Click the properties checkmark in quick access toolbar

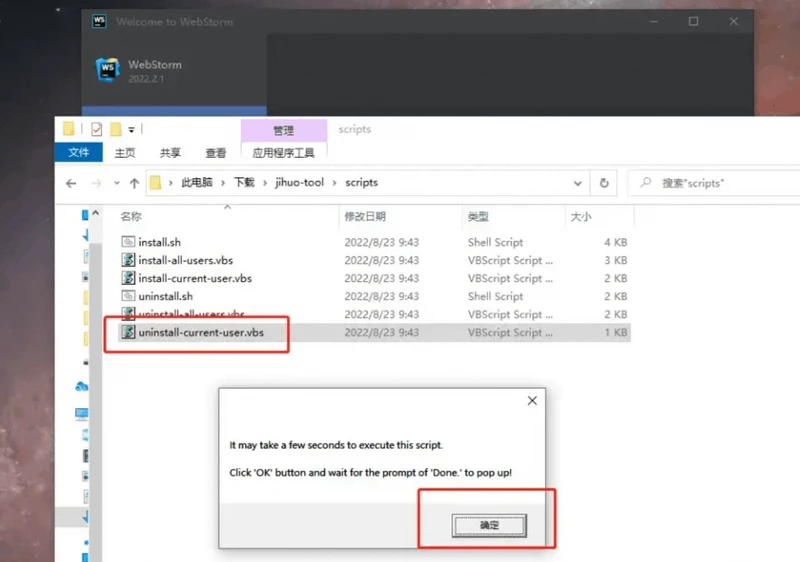click(96, 129)
